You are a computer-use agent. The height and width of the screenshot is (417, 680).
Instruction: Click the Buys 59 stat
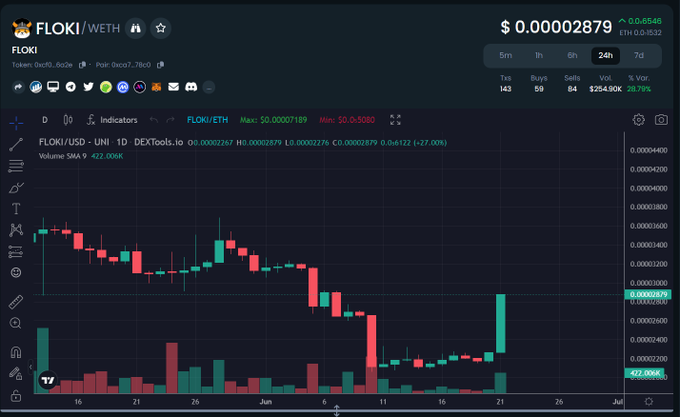[539, 84]
